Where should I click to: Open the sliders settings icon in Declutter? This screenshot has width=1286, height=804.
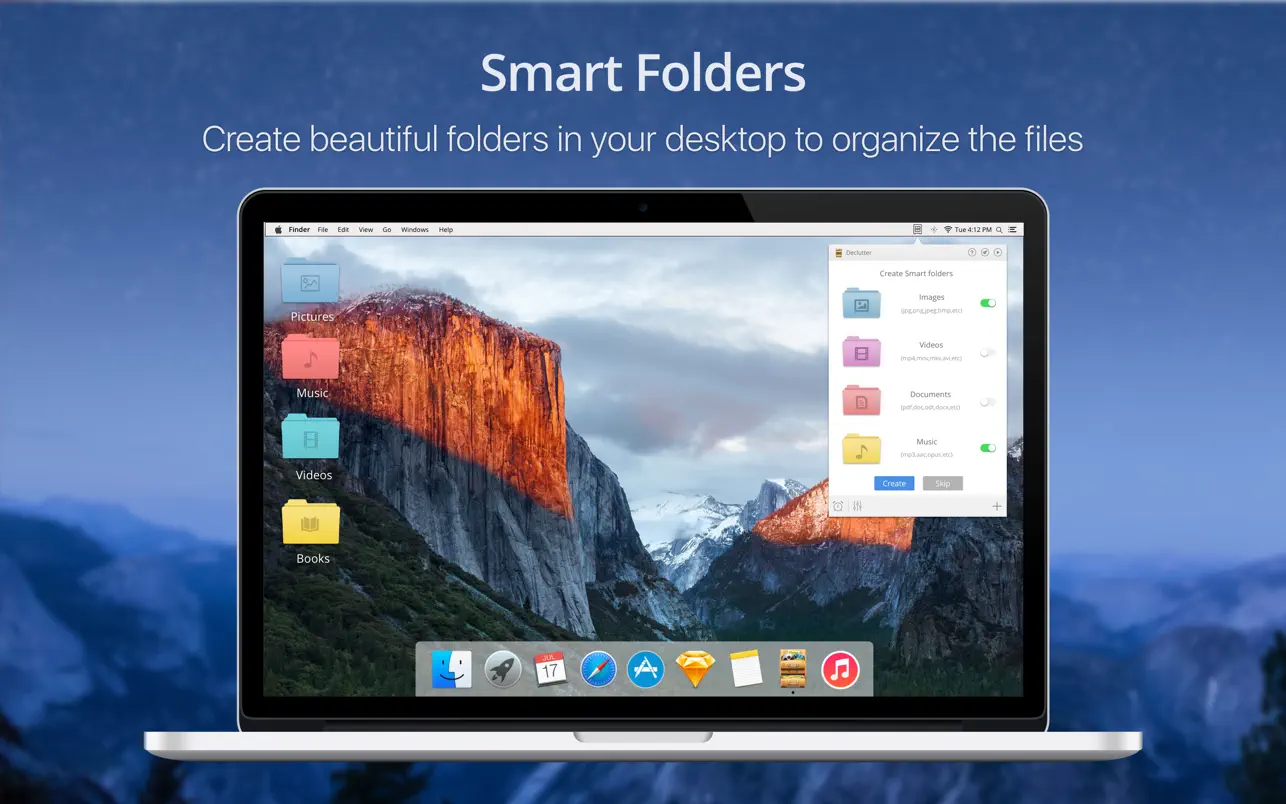(857, 506)
